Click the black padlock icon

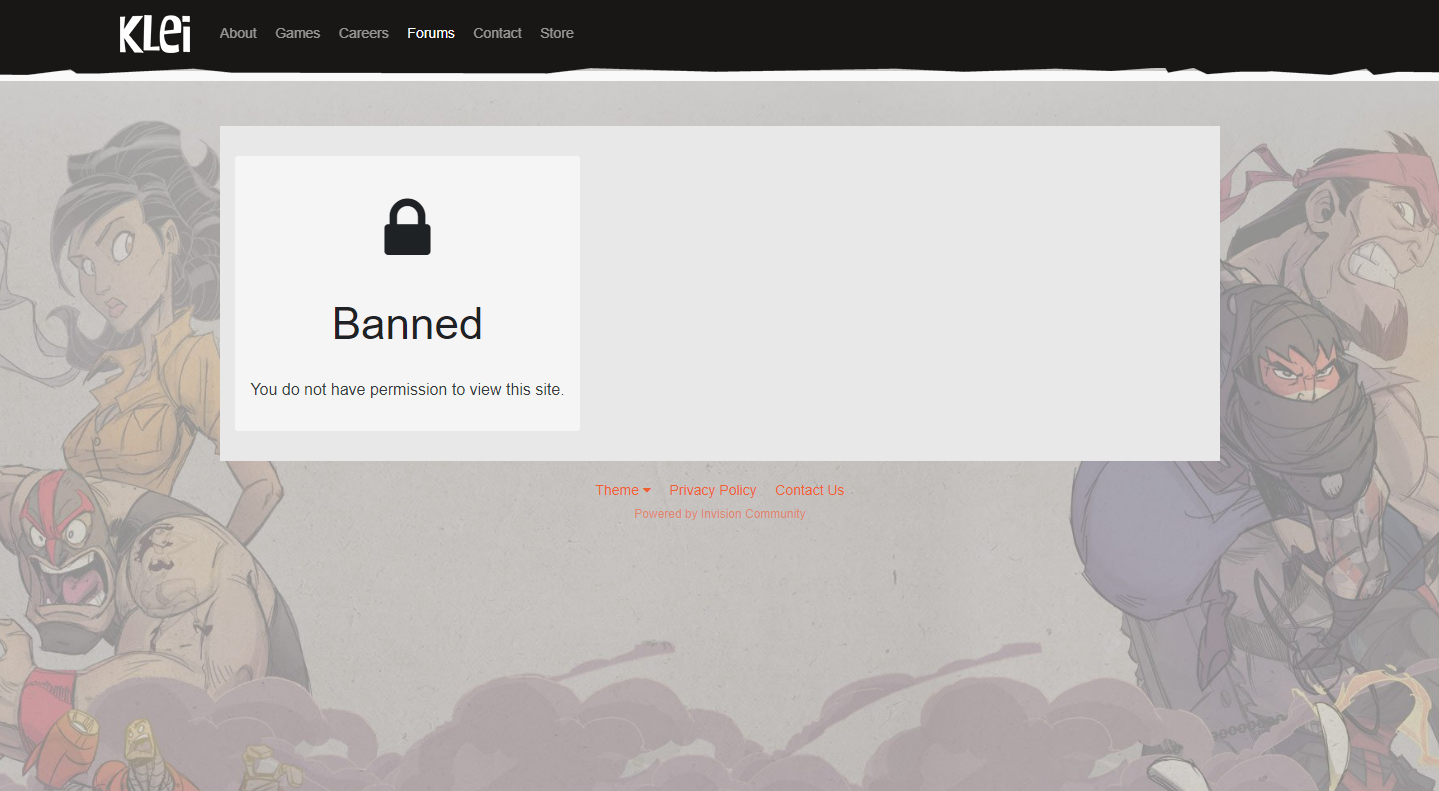pos(407,228)
